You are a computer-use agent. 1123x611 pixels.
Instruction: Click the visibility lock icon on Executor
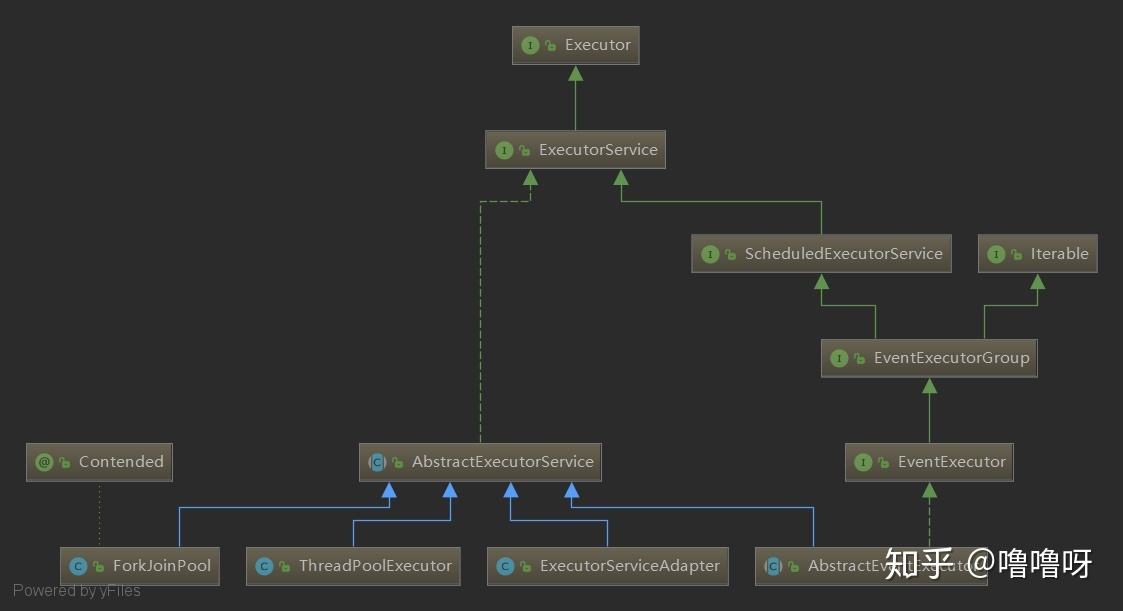551,46
